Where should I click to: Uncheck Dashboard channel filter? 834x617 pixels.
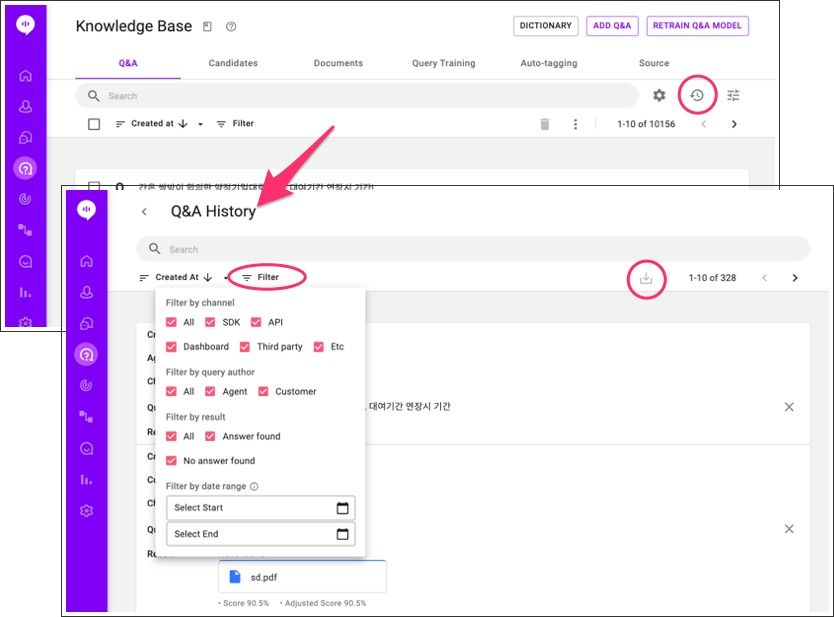tap(171, 347)
